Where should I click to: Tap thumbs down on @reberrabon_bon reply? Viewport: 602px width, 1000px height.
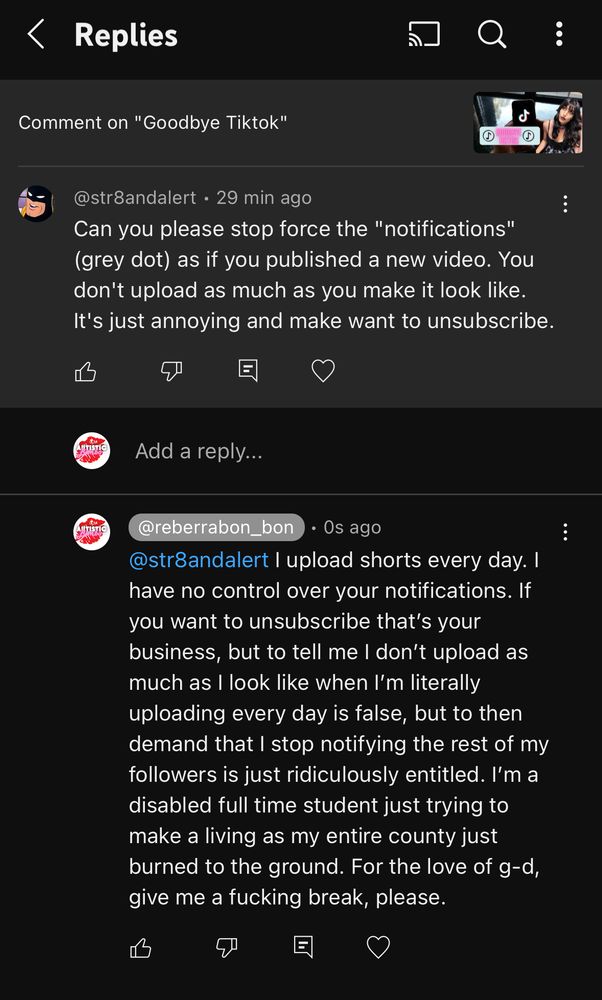[x=227, y=947]
